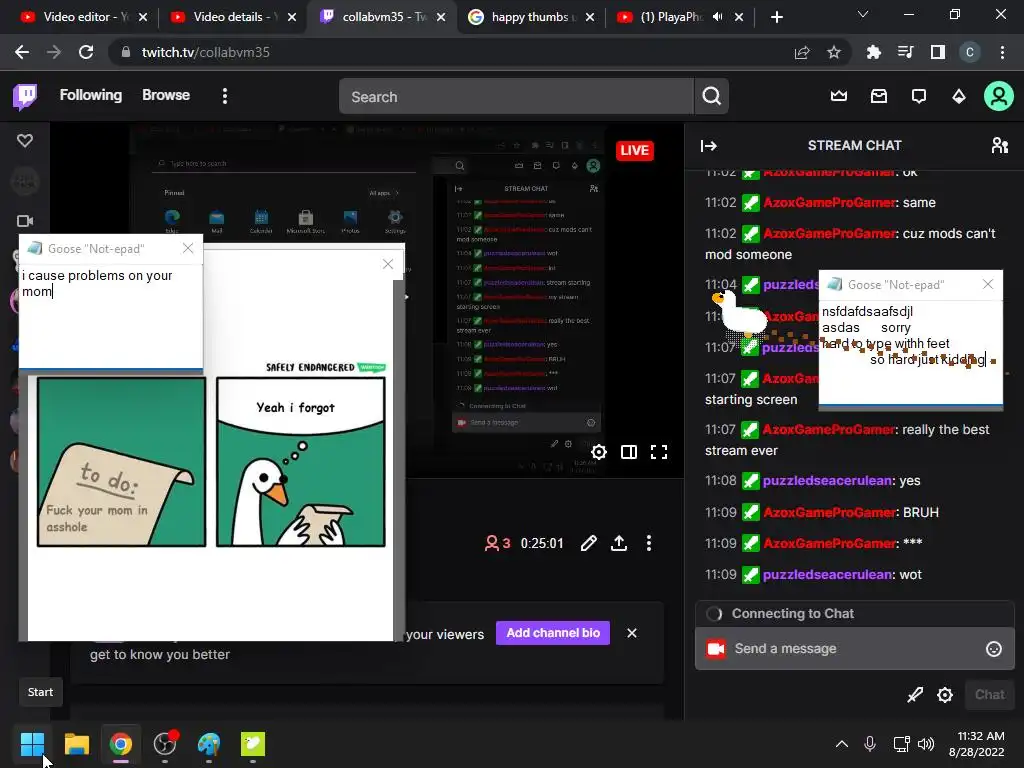Dismiss the channel bio prompt
Image resolution: width=1024 pixels, height=768 pixels.
[632, 633]
